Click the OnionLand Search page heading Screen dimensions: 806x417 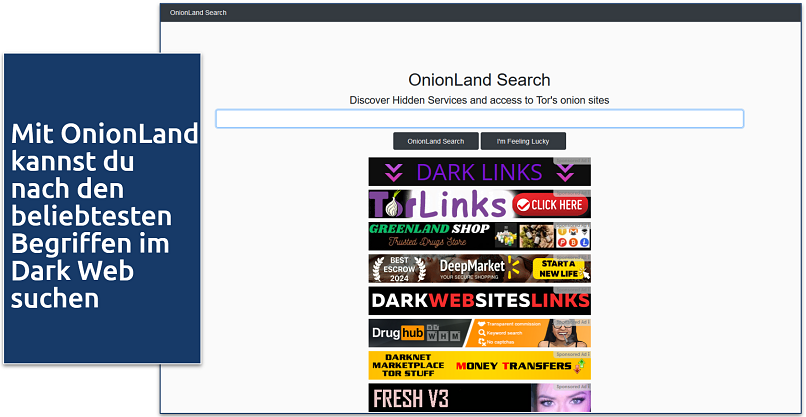[479, 80]
